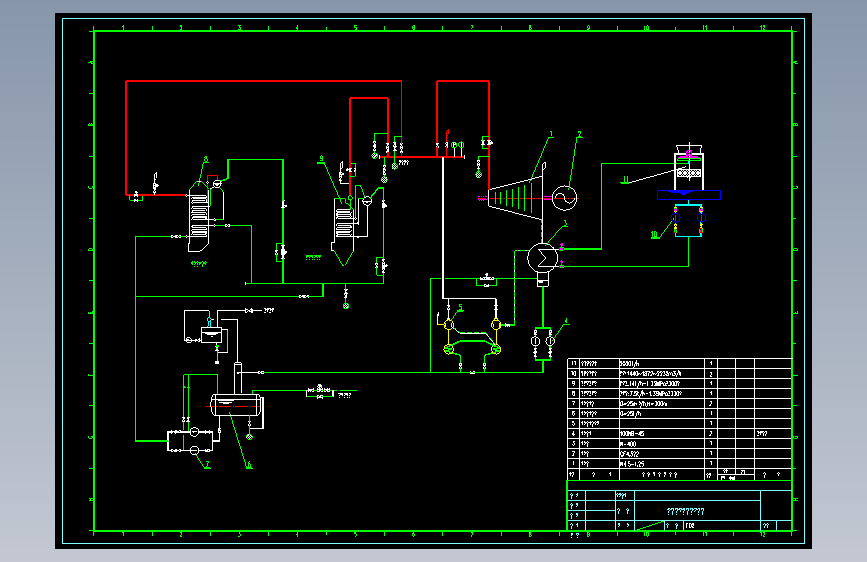Select boiler symbol labeled 8
867x562 pixels.
[199, 216]
